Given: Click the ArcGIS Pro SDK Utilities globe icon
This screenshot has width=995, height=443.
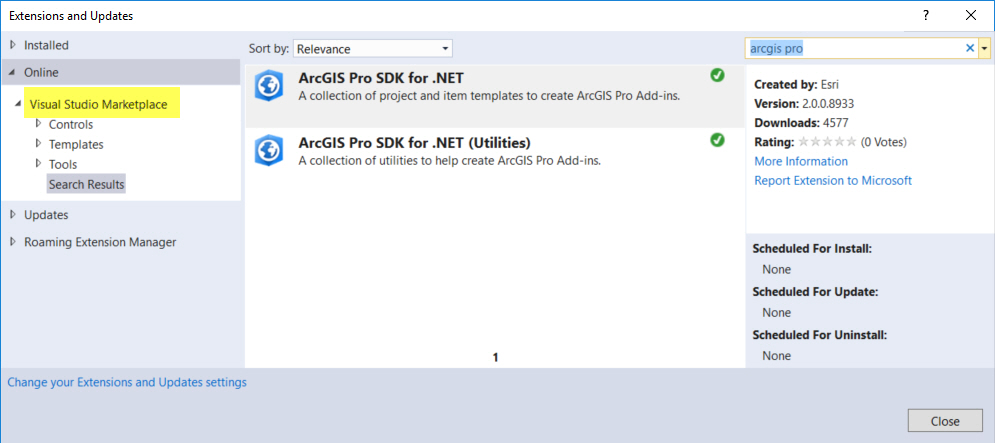Looking at the screenshot, I should click(x=268, y=150).
